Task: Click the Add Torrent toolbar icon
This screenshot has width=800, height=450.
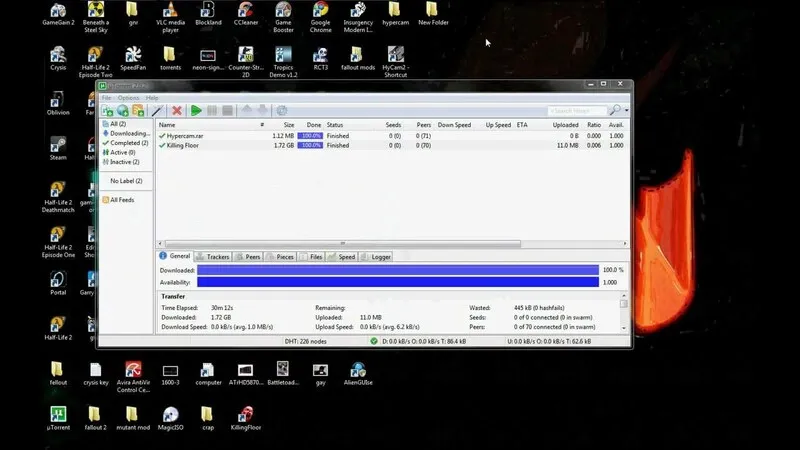Action: pyautogui.click(x=109, y=110)
